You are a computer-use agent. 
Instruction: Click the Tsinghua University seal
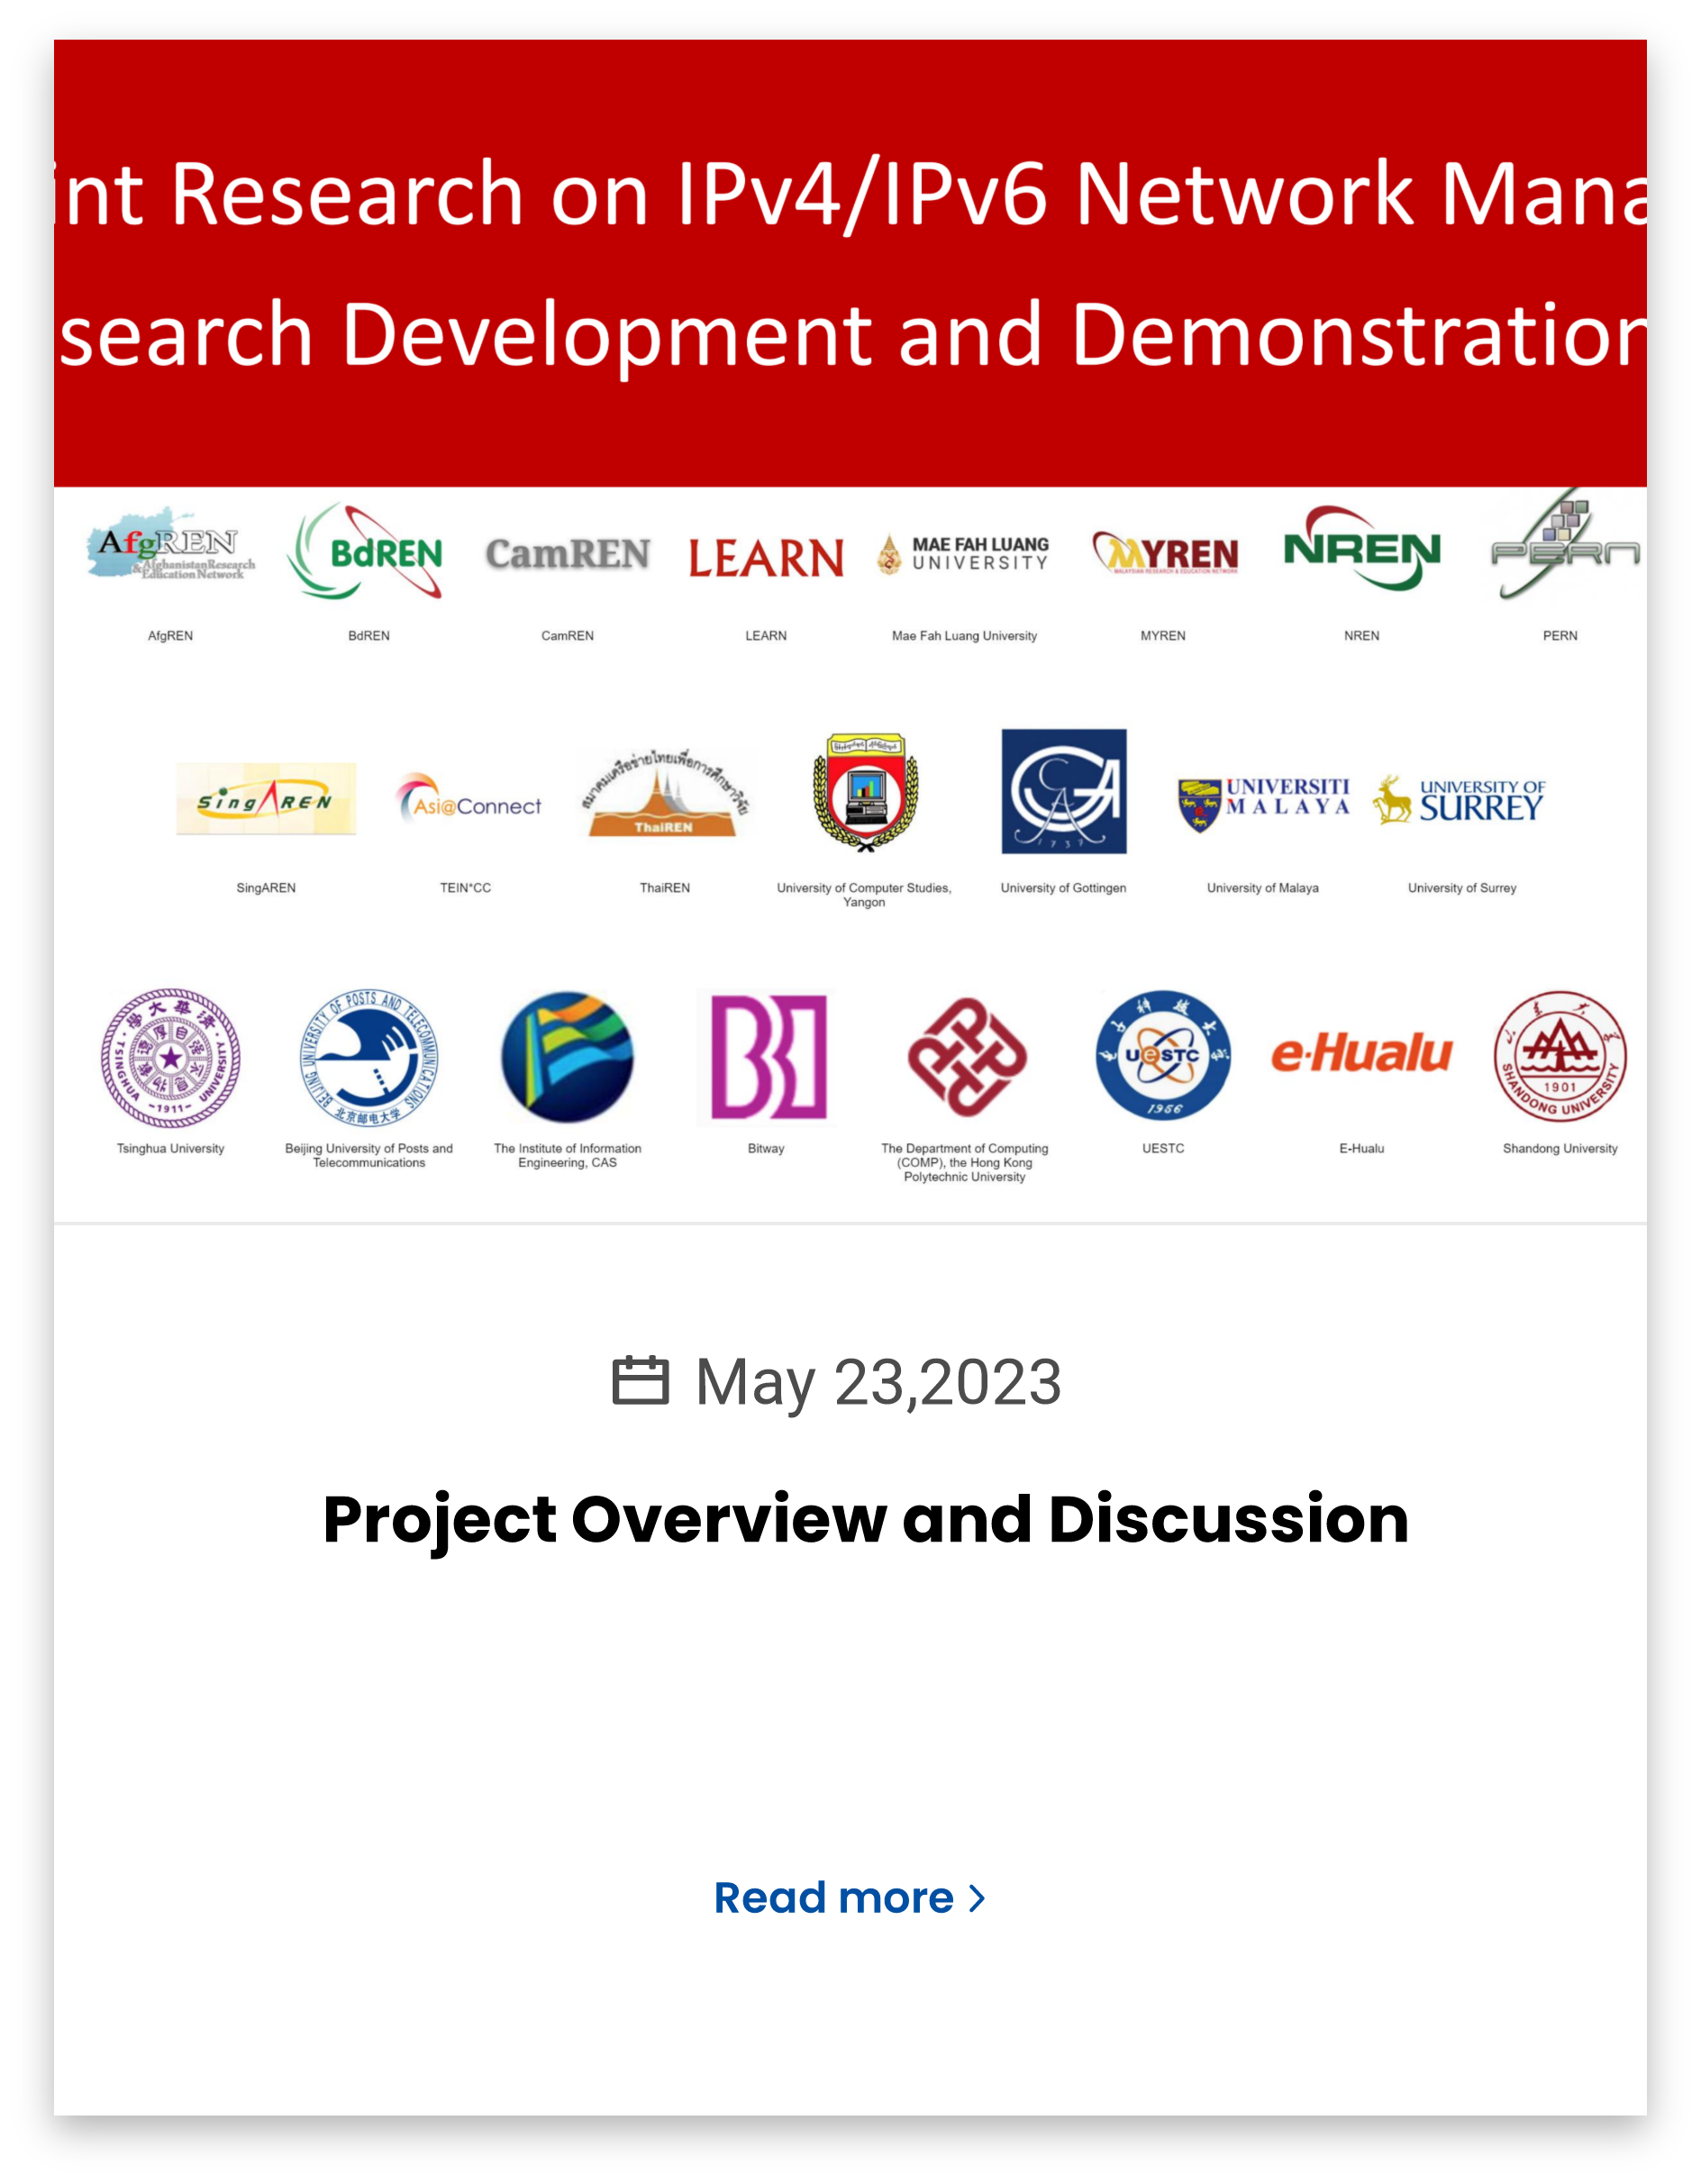click(x=171, y=1058)
